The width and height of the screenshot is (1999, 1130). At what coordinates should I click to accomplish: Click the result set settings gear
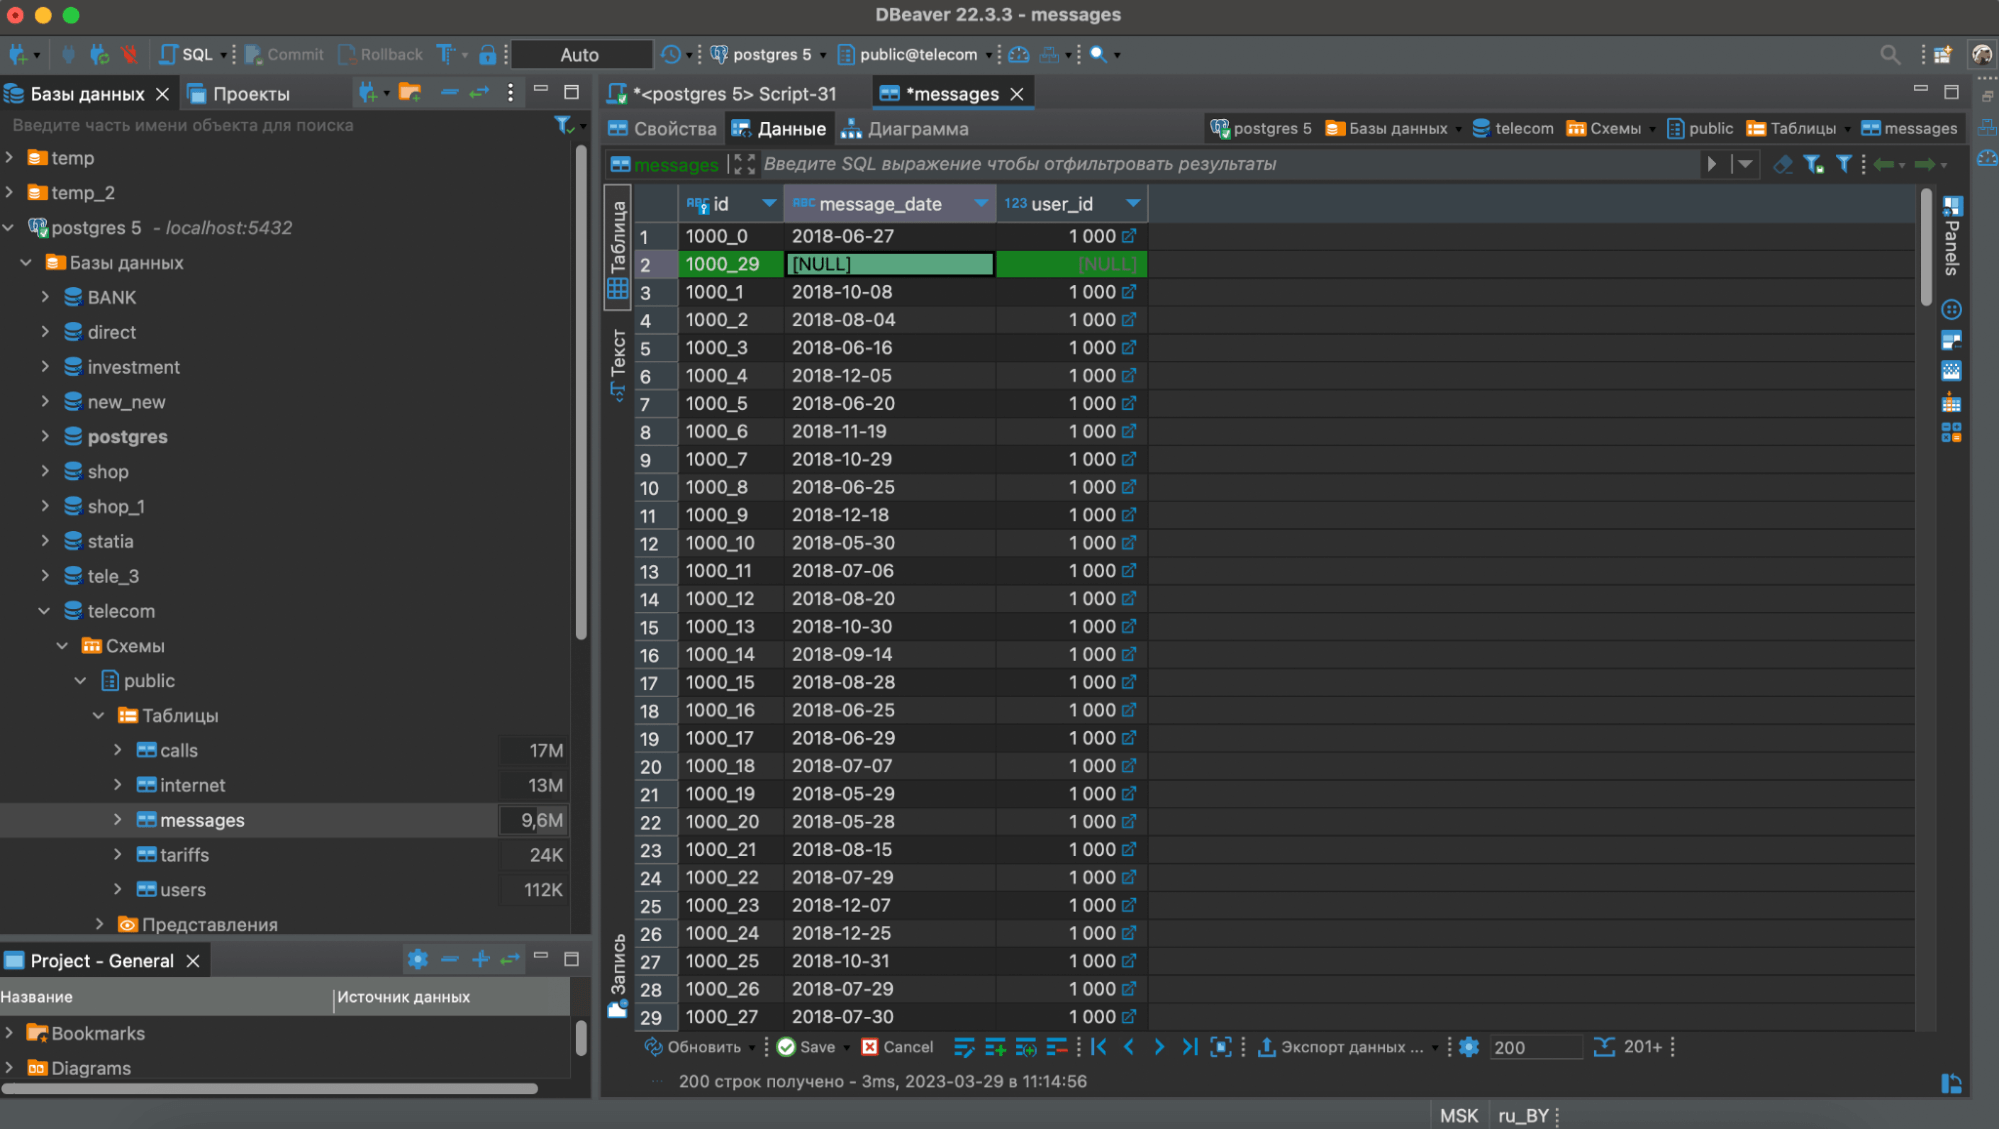coord(1468,1047)
